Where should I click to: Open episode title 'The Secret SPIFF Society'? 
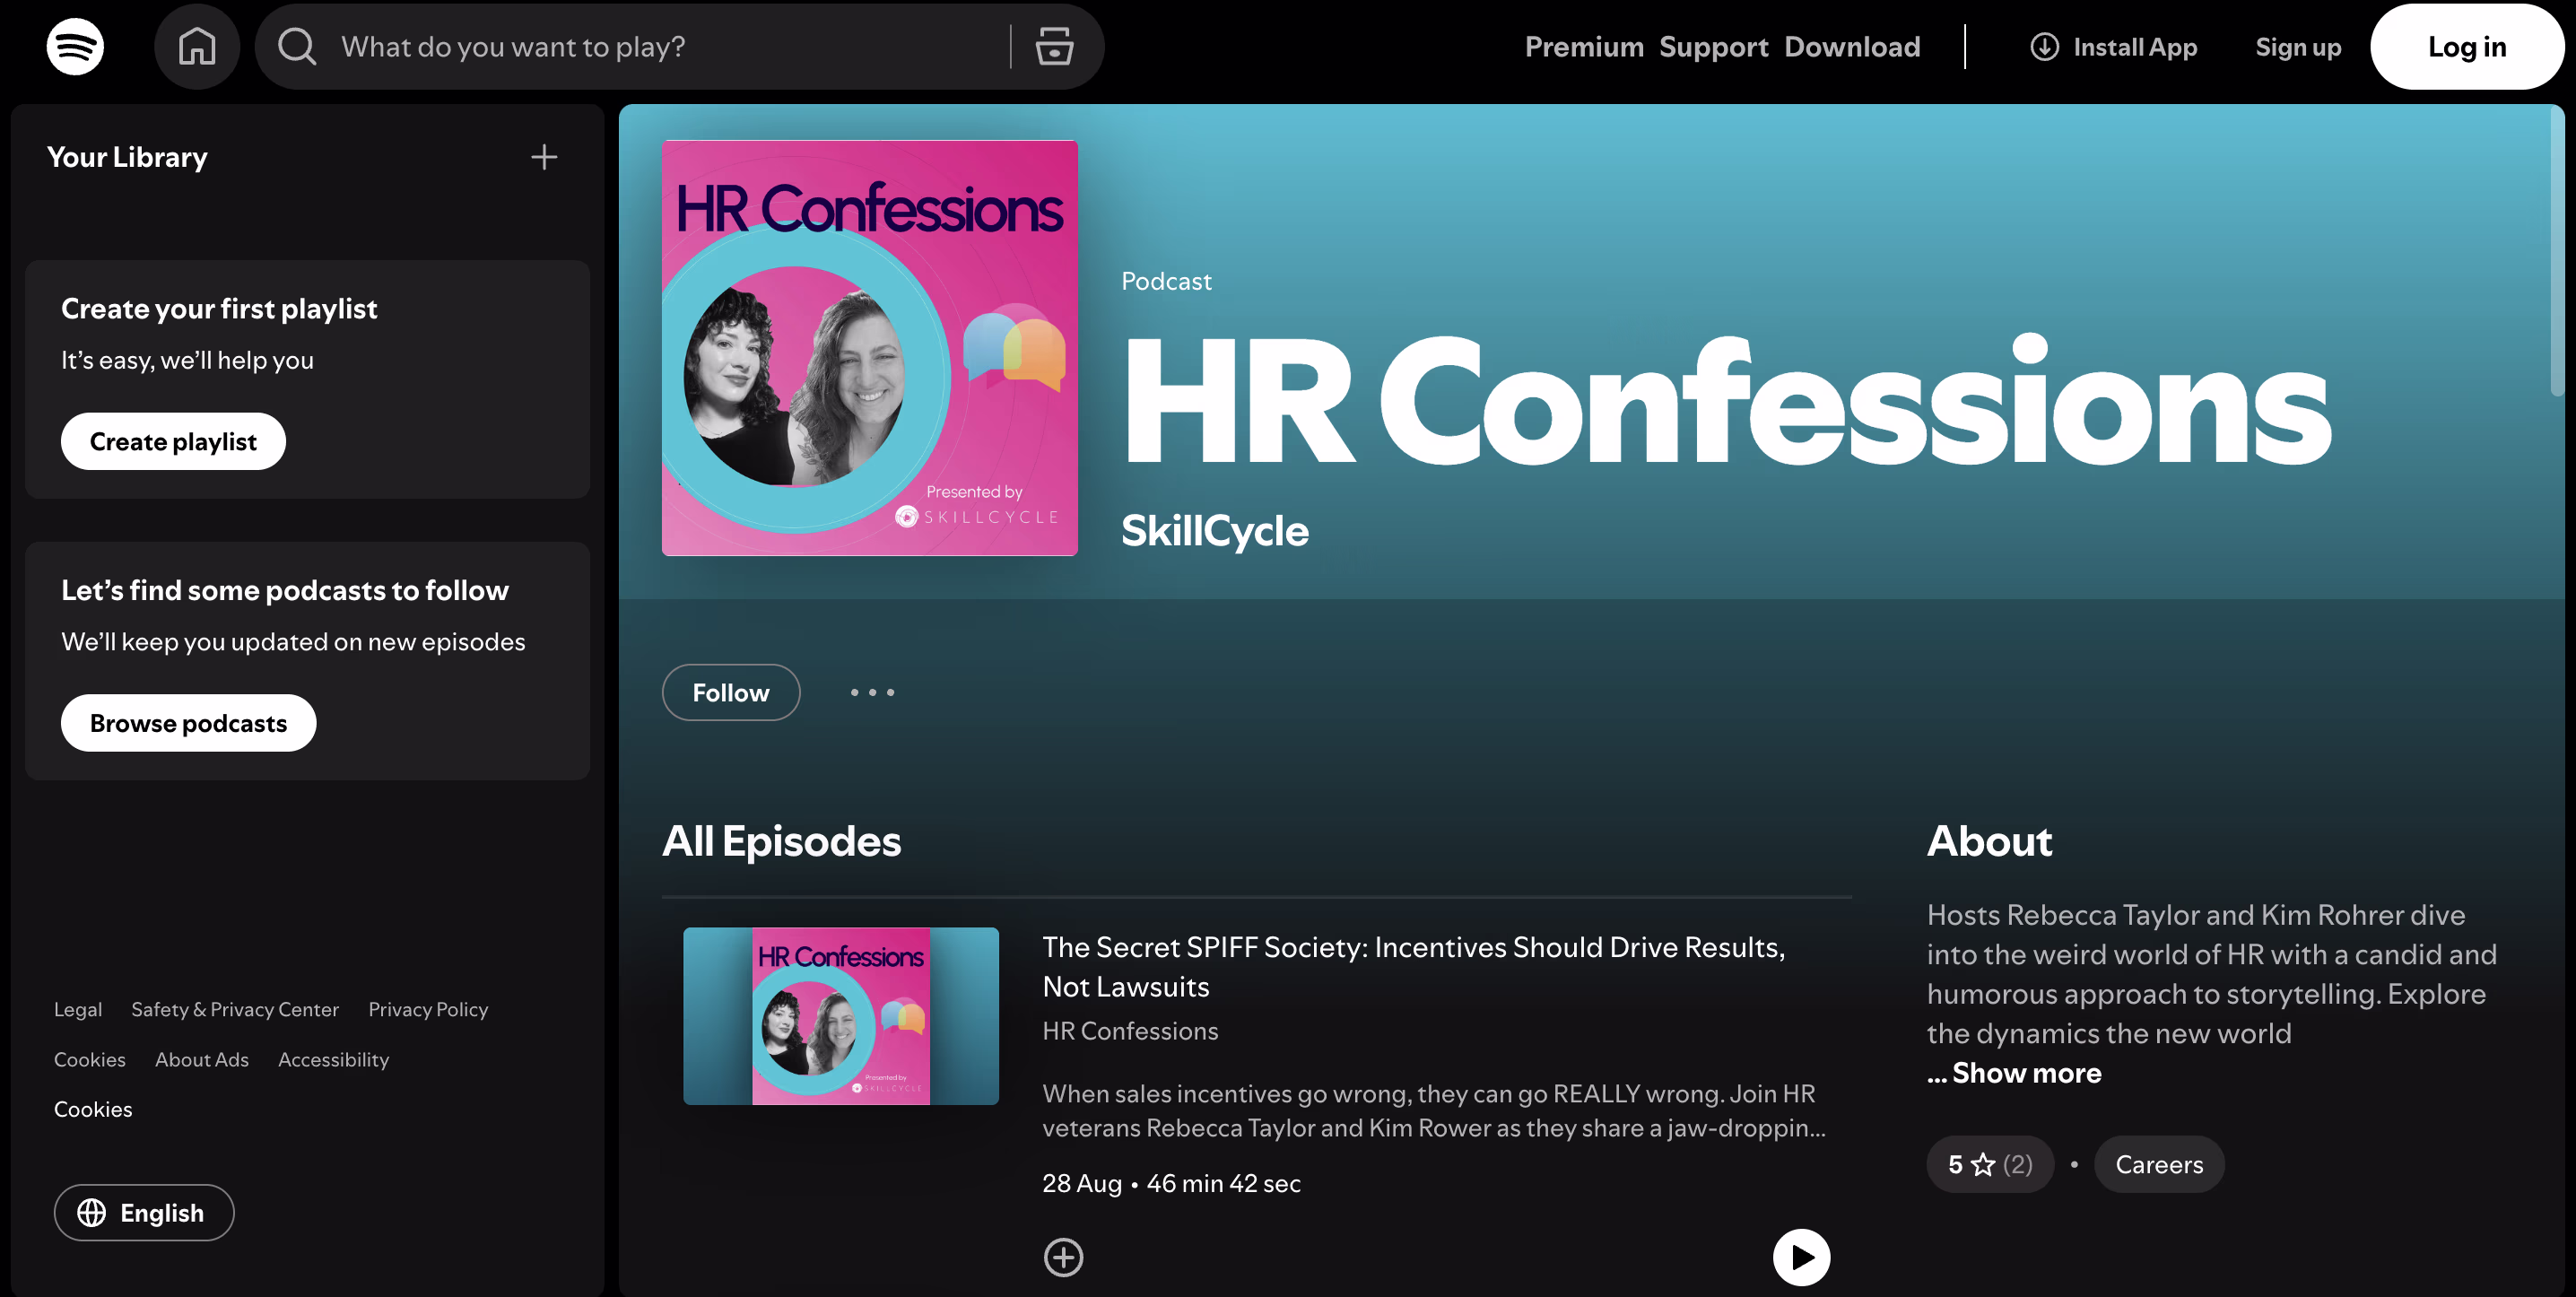click(1413, 966)
